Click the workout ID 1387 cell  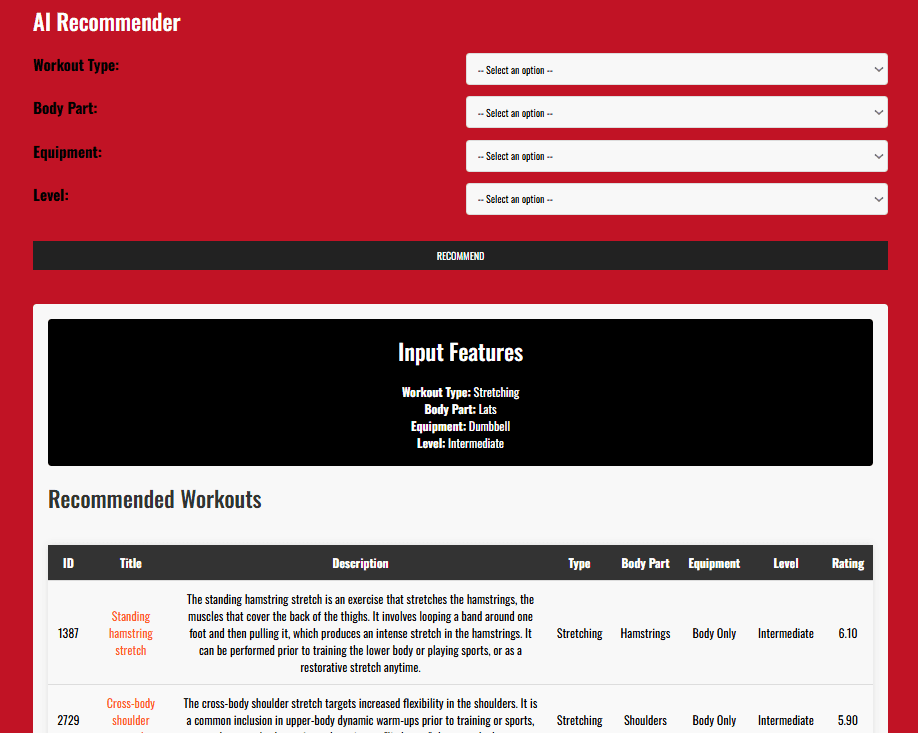coord(68,633)
